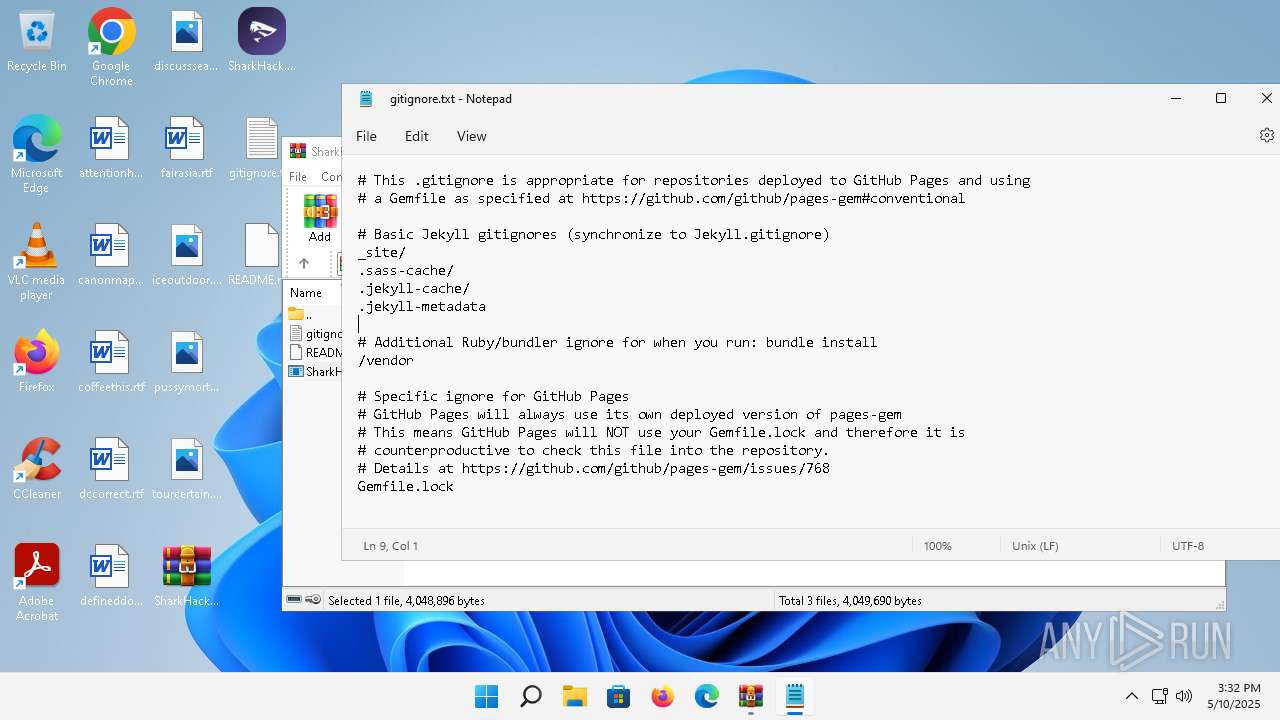The width and height of the screenshot is (1280, 720).
Task: Select attentionh Word document on desktop
Action: pyautogui.click(x=111, y=150)
